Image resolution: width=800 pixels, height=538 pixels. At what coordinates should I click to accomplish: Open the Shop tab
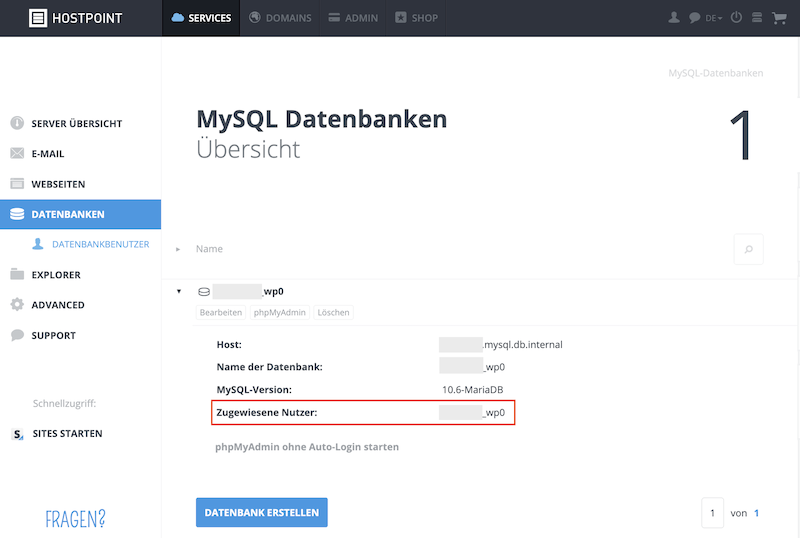416,18
